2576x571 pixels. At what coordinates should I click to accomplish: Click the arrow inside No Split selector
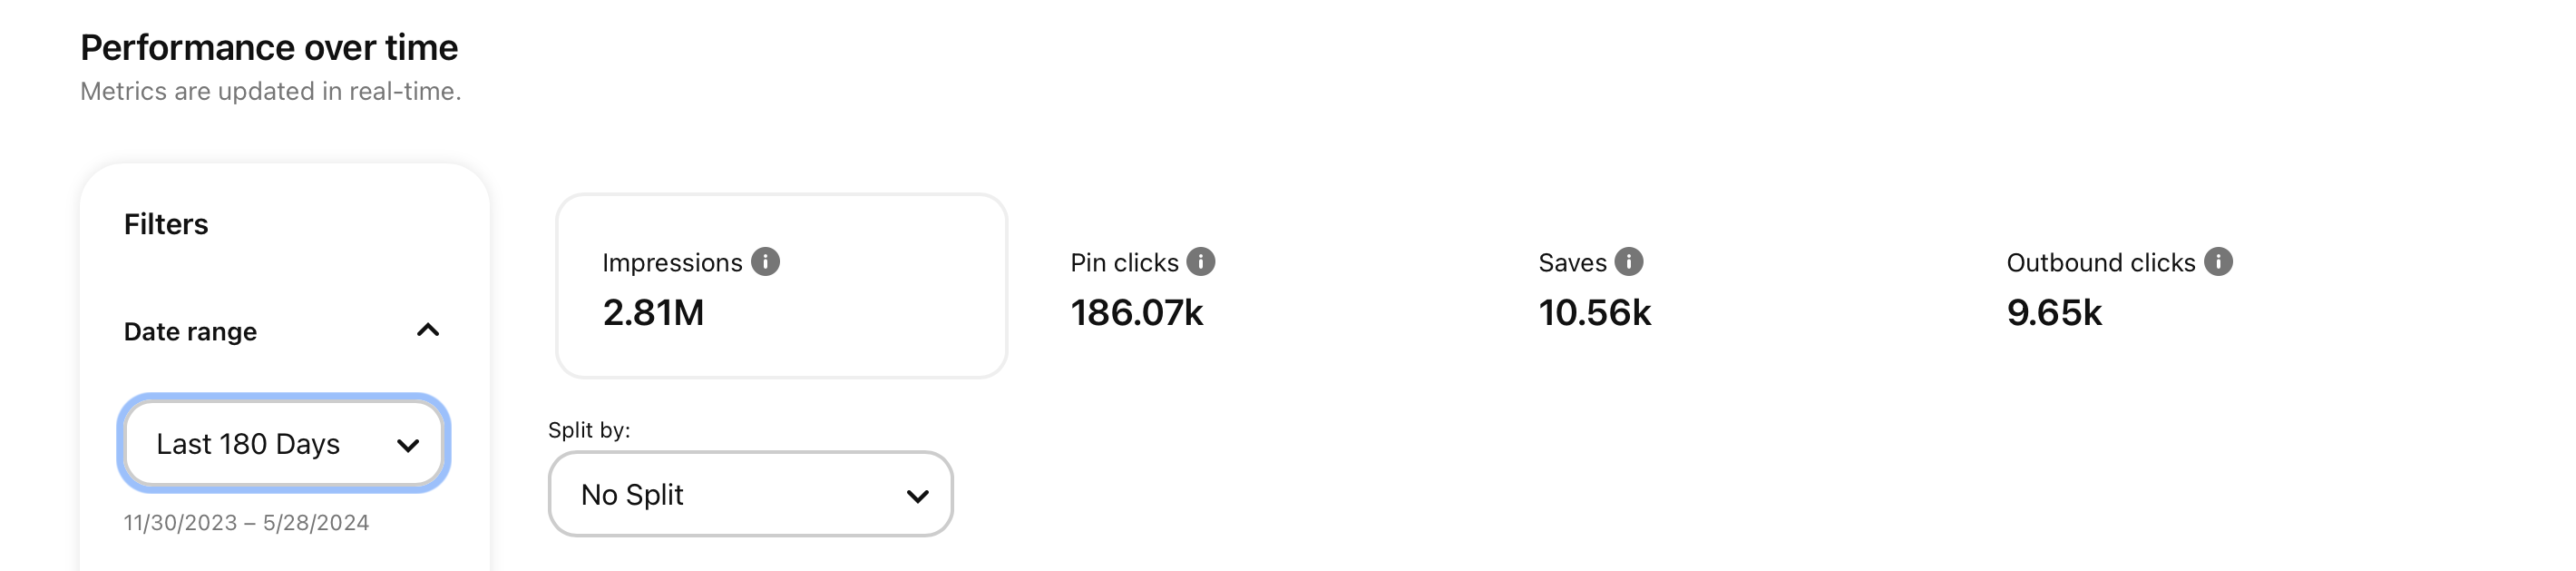[x=917, y=496]
